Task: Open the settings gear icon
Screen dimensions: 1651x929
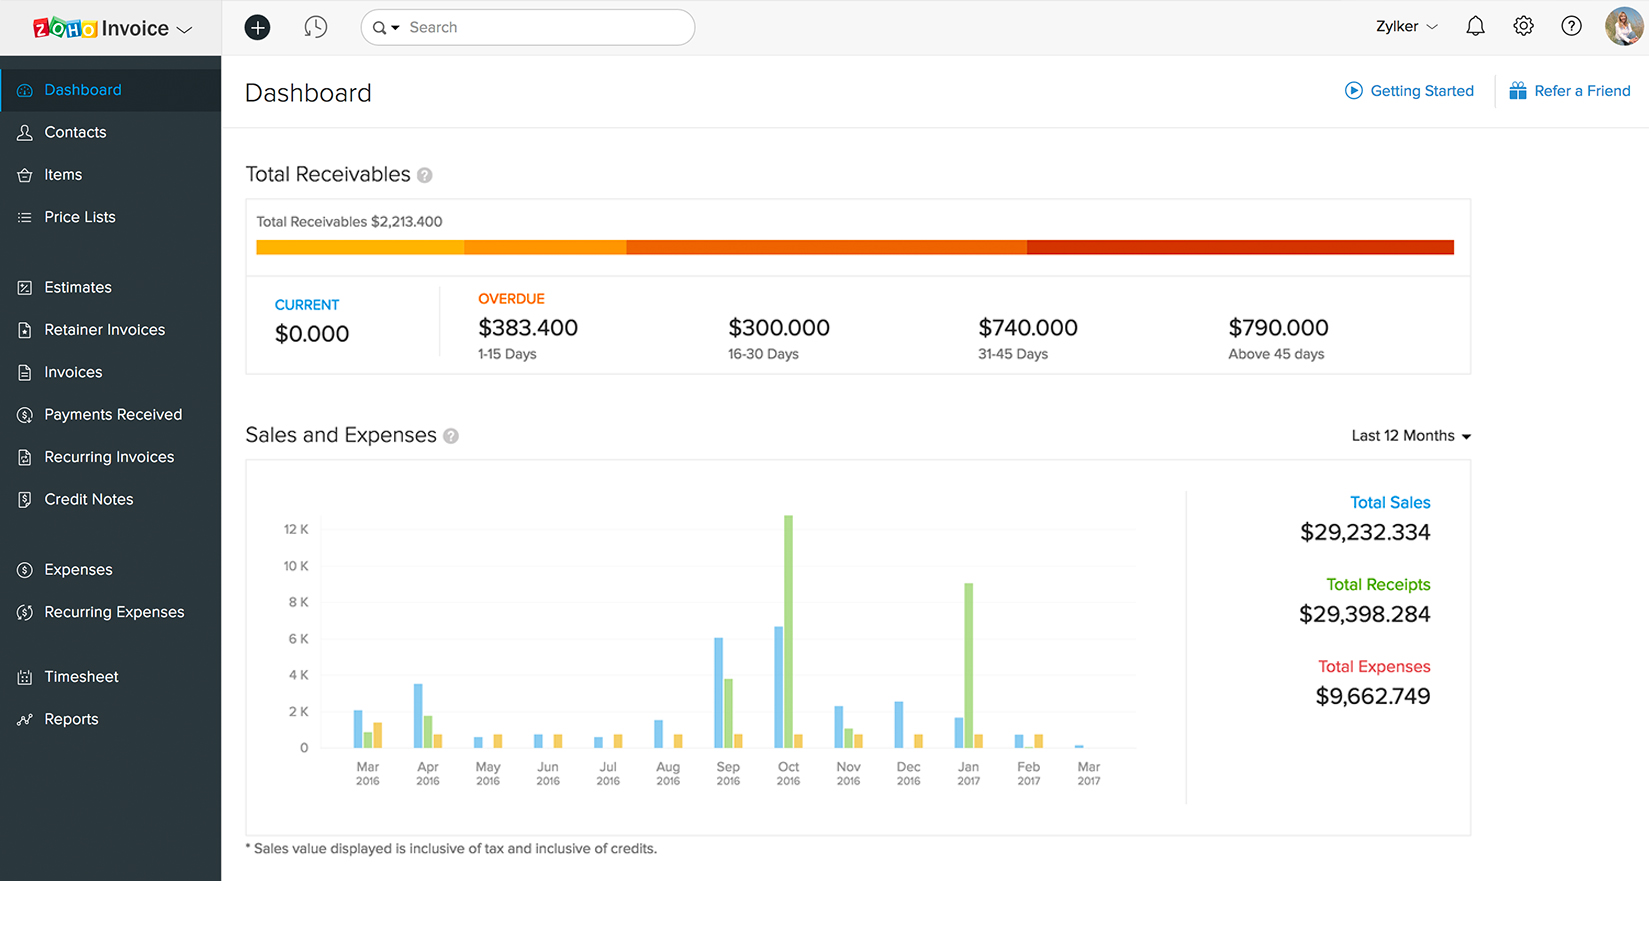Action: pyautogui.click(x=1523, y=27)
